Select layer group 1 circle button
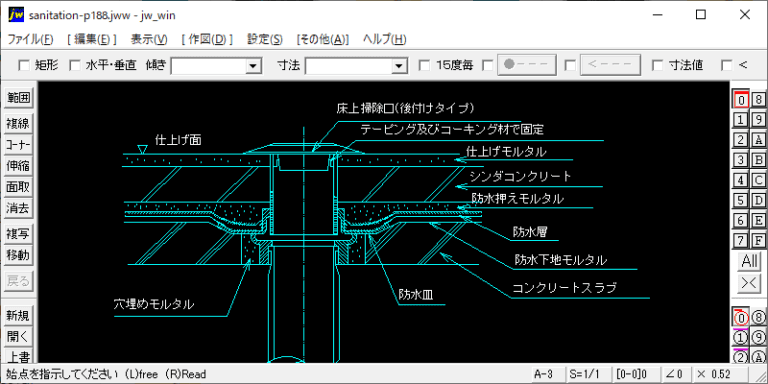 click(x=742, y=337)
